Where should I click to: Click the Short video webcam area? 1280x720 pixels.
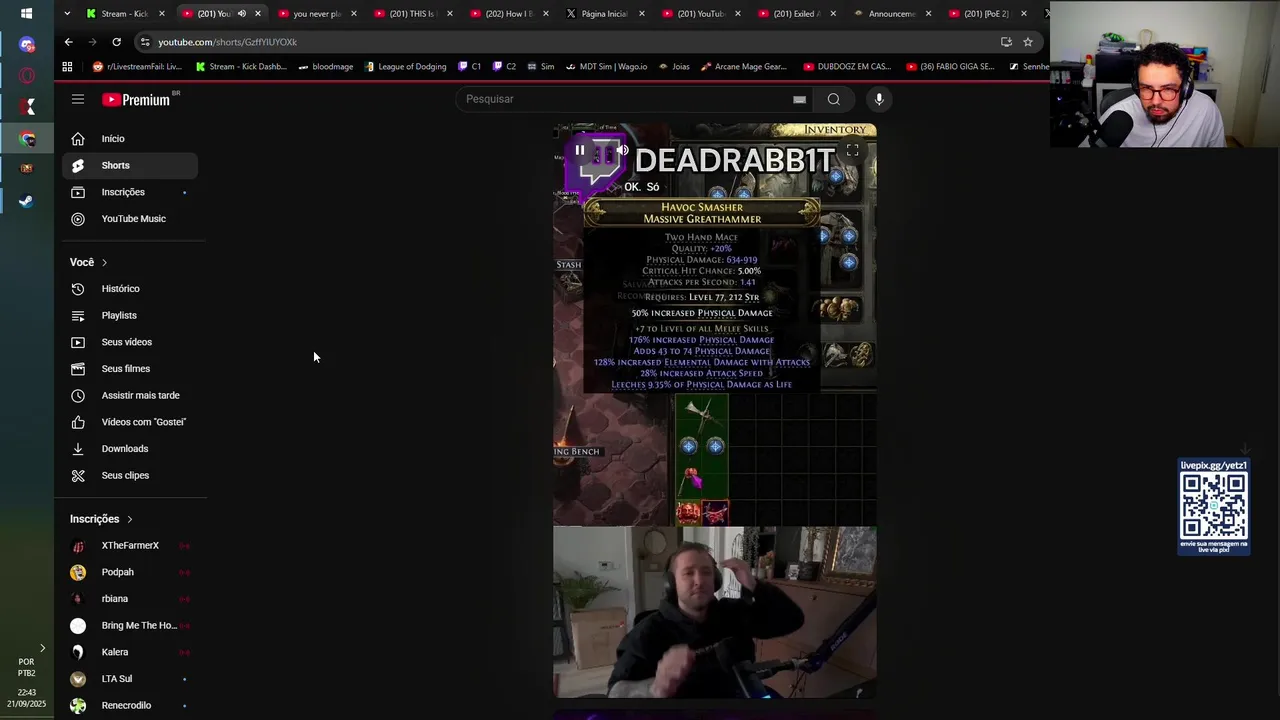click(x=715, y=612)
